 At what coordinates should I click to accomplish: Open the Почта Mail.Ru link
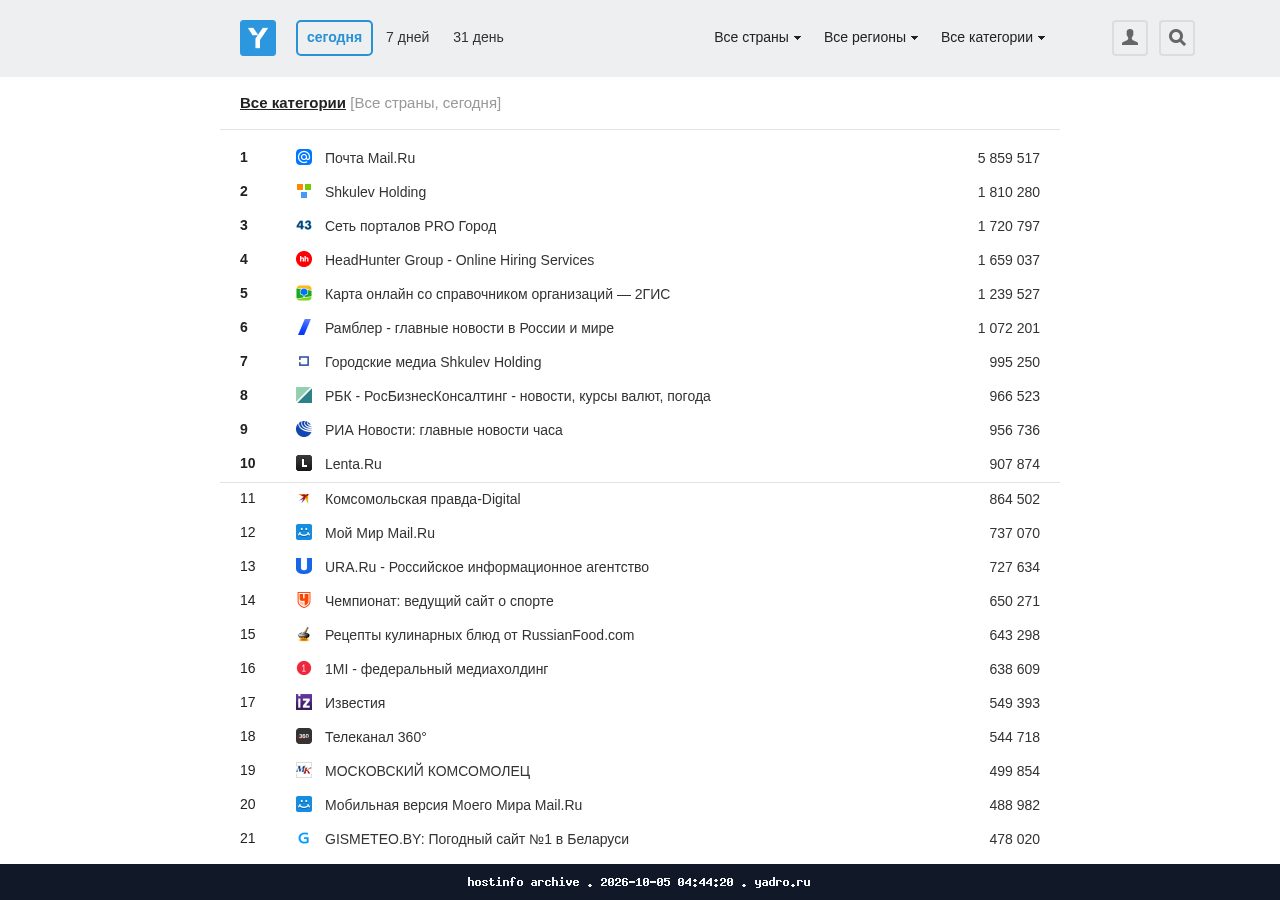[x=370, y=158]
